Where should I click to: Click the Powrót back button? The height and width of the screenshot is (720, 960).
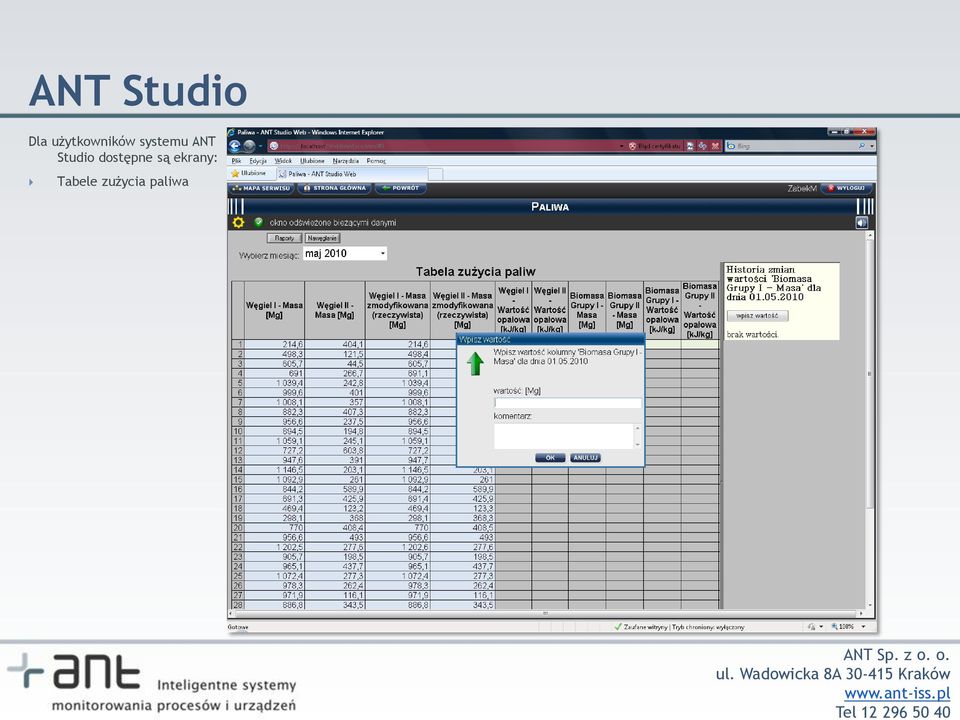(400, 189)
